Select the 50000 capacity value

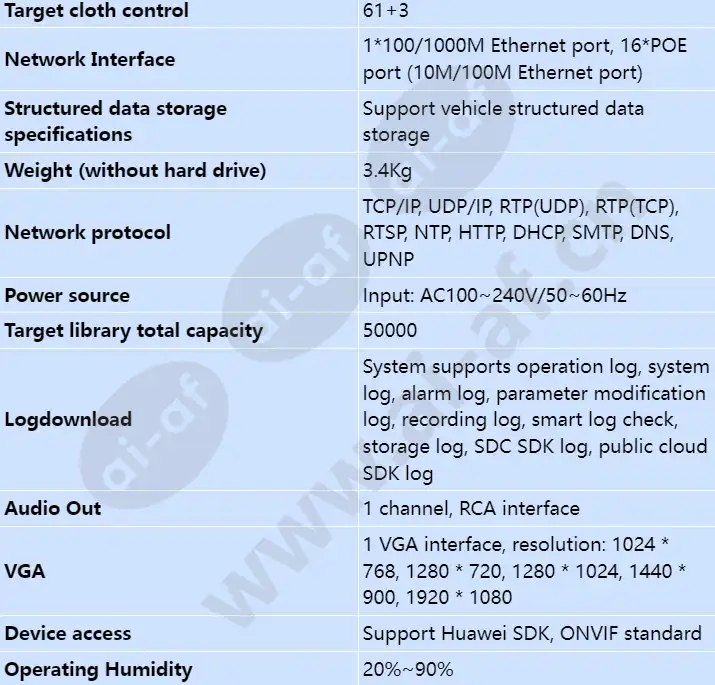coord(390,331)
